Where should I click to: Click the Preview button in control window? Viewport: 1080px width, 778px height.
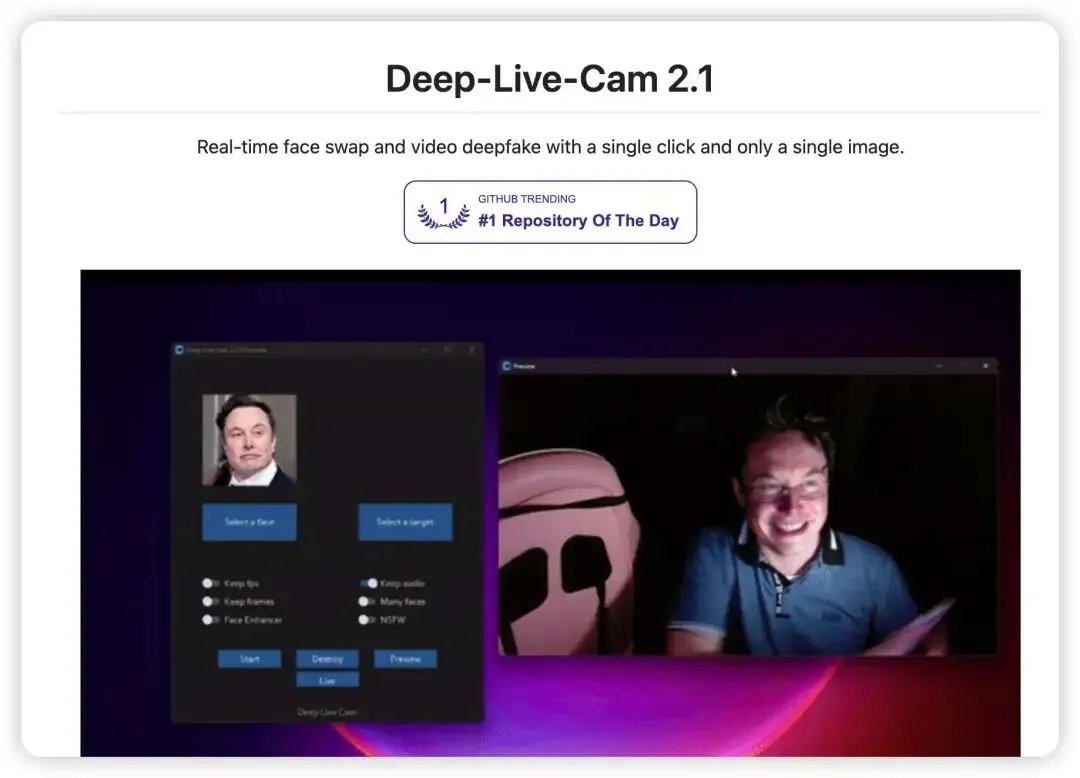405,659
